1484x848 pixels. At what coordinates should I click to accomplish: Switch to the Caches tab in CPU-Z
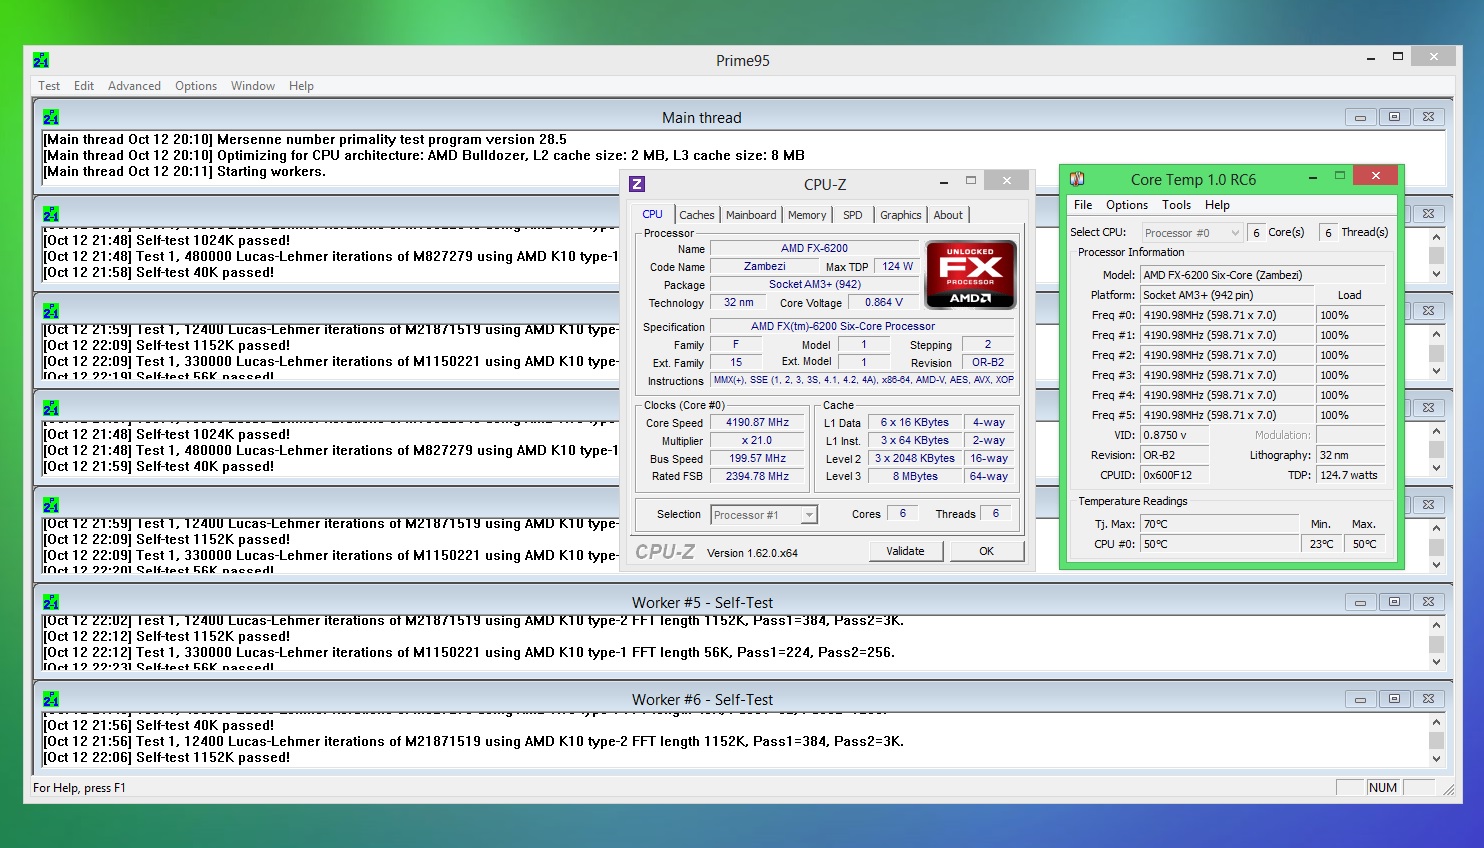pos(697,215)
